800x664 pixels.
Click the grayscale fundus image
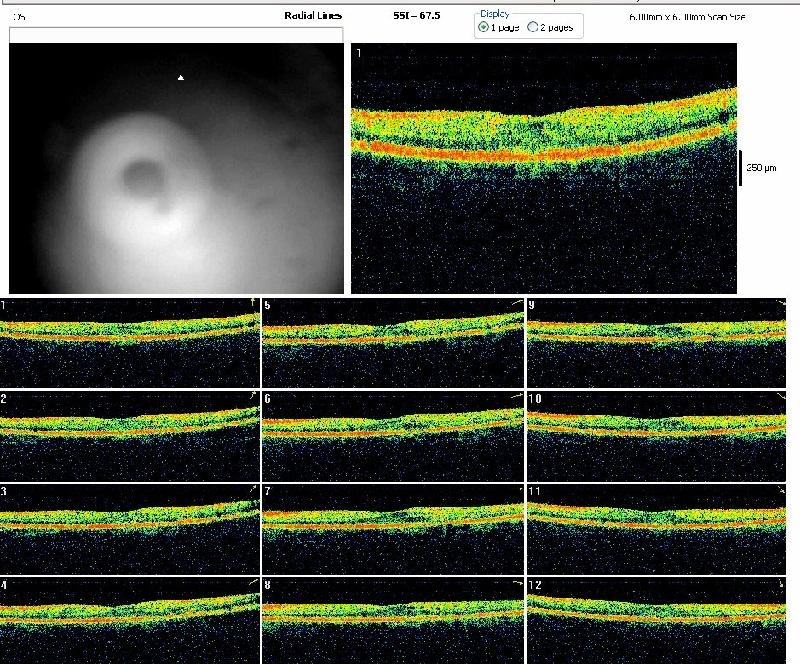click(x=176, y=169)
